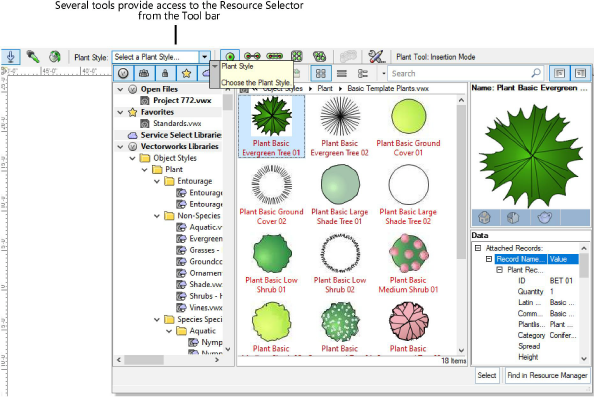Select the eyedropper pick-up mode icon

tap(33, 57)
